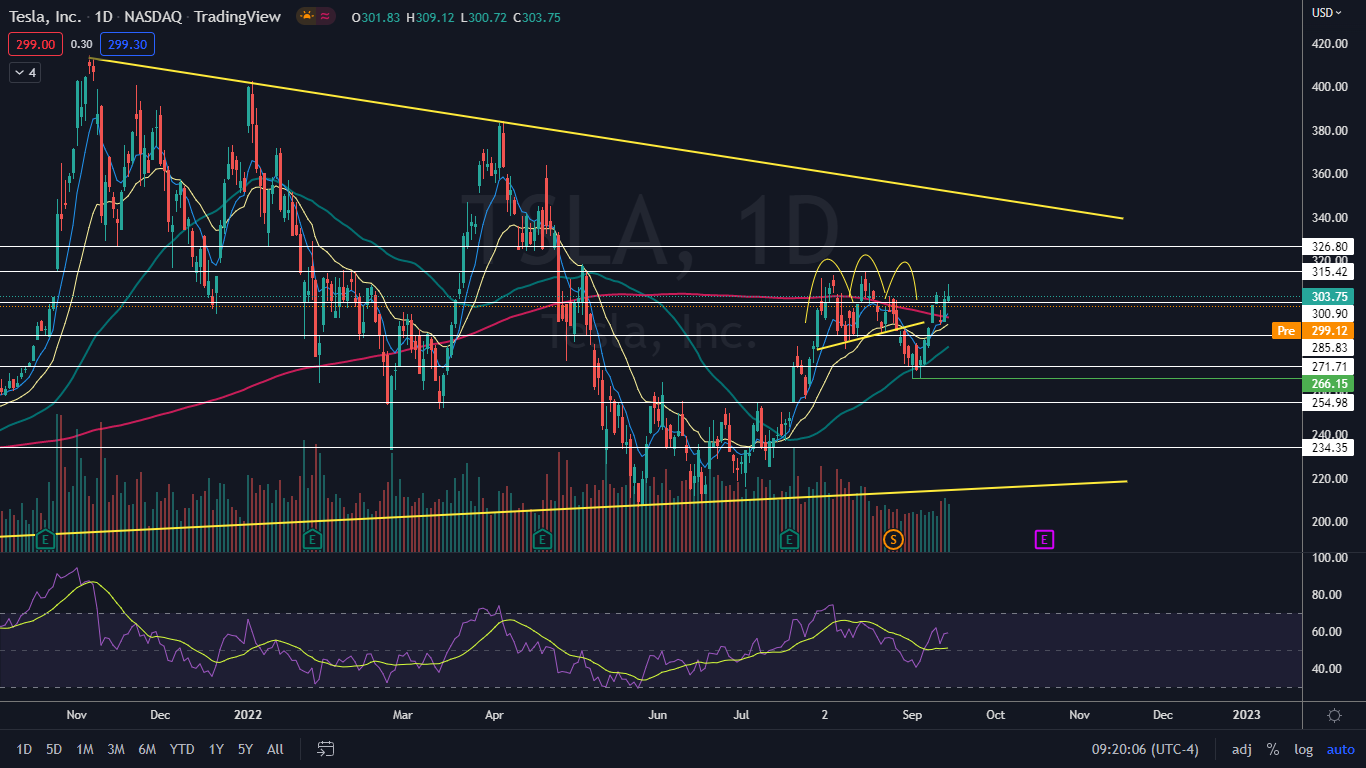Click the blue buy price 299.30 button
This screenshot has height=768, width=1366.
(x=127, y=44)
